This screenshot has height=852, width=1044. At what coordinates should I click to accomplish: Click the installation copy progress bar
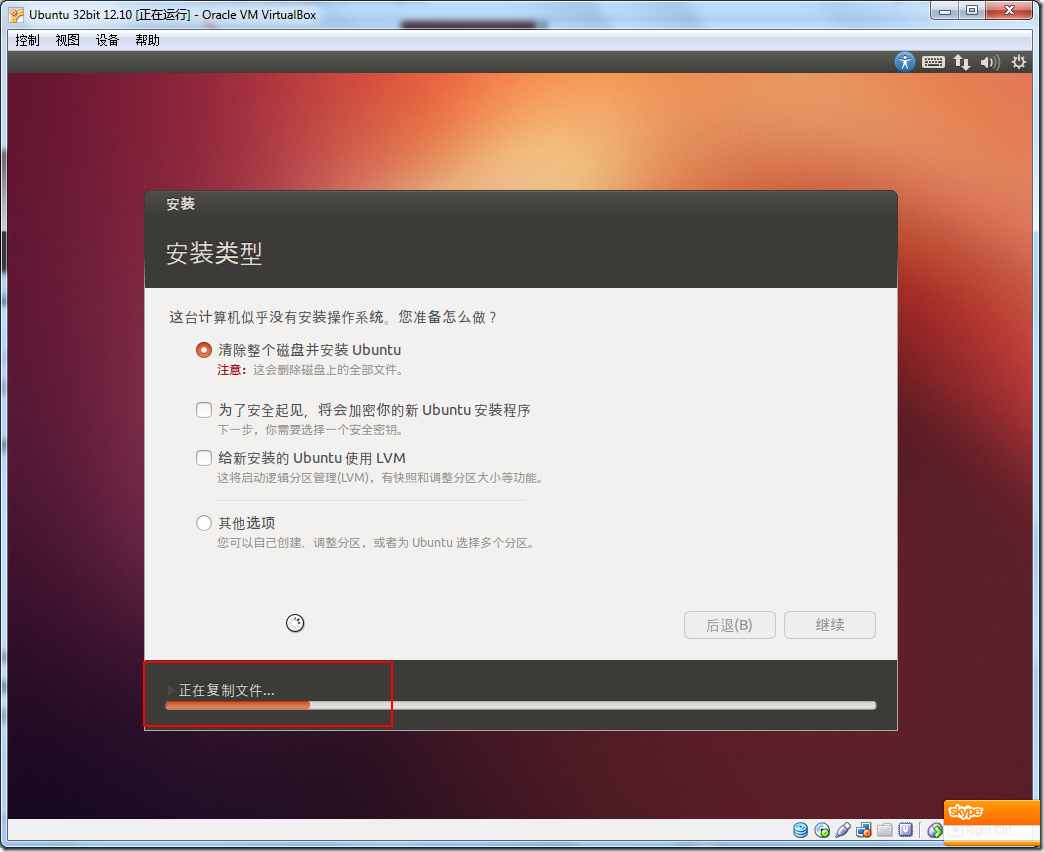[x=521, y=706]
